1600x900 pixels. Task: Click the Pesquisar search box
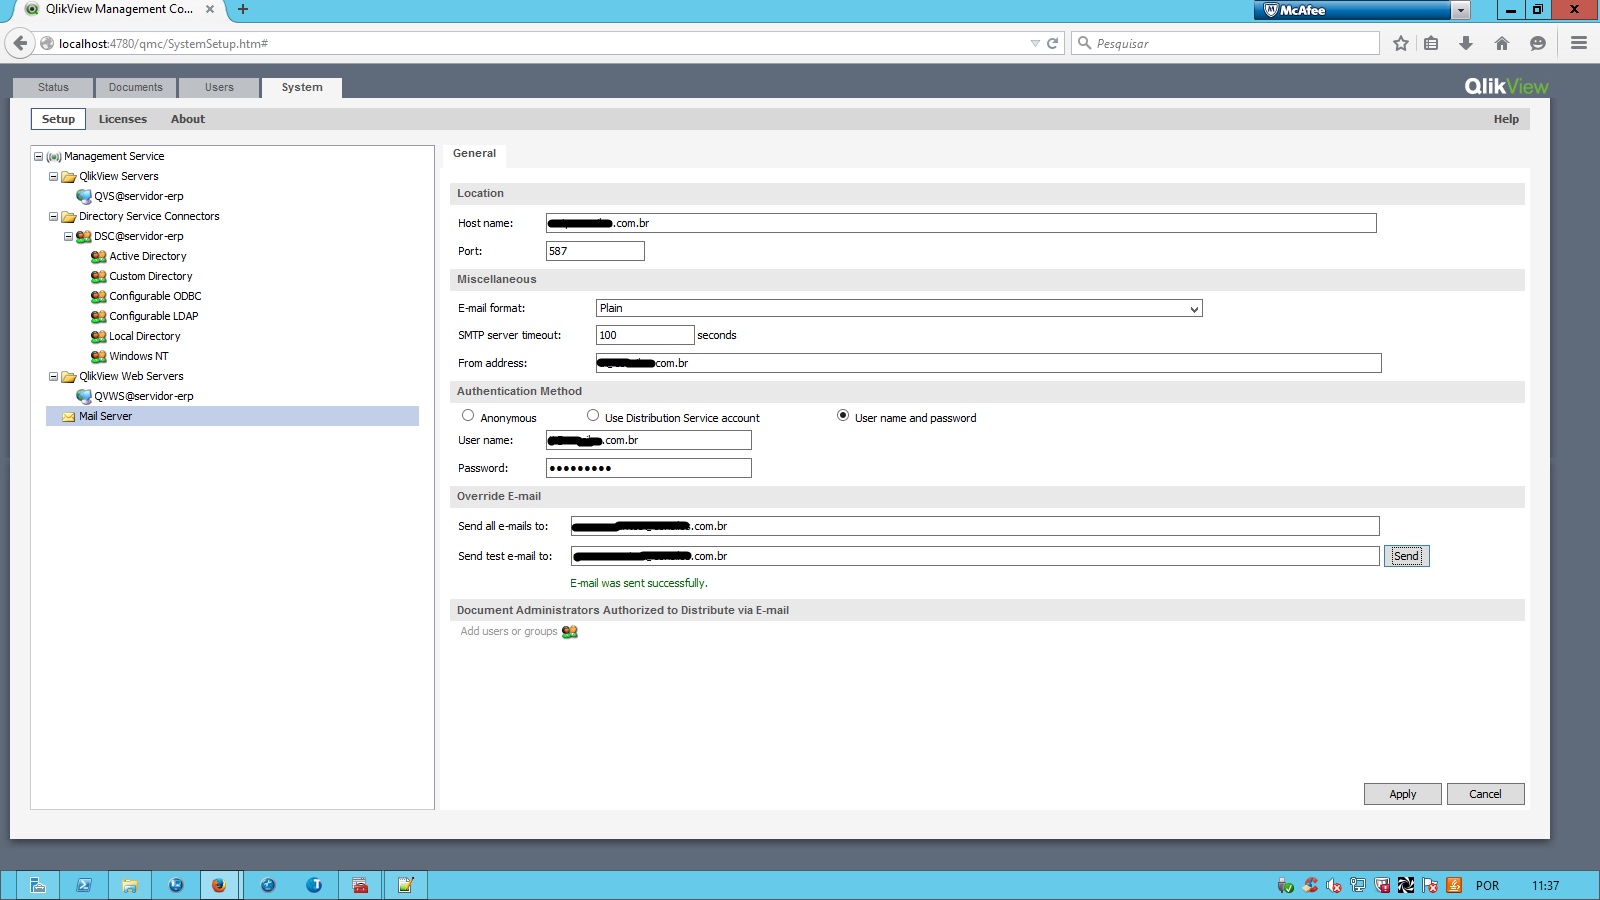1226,43
